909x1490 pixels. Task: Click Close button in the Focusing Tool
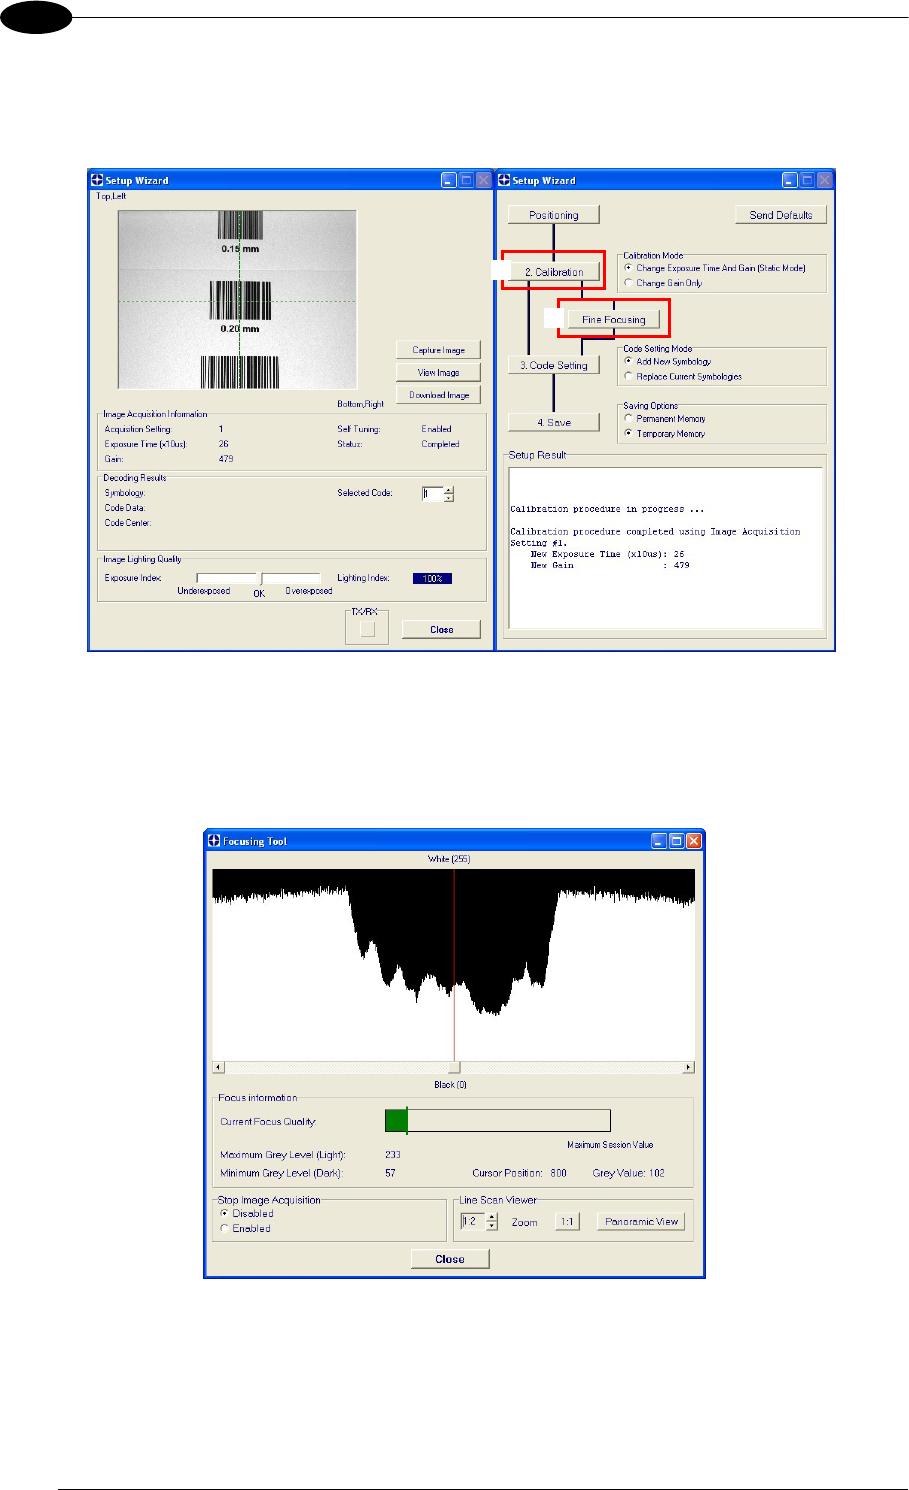click(x=450, y=1259)
